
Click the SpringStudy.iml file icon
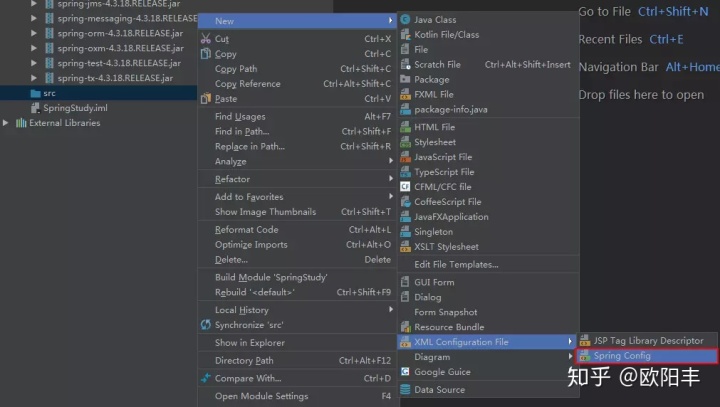point(35,108)
